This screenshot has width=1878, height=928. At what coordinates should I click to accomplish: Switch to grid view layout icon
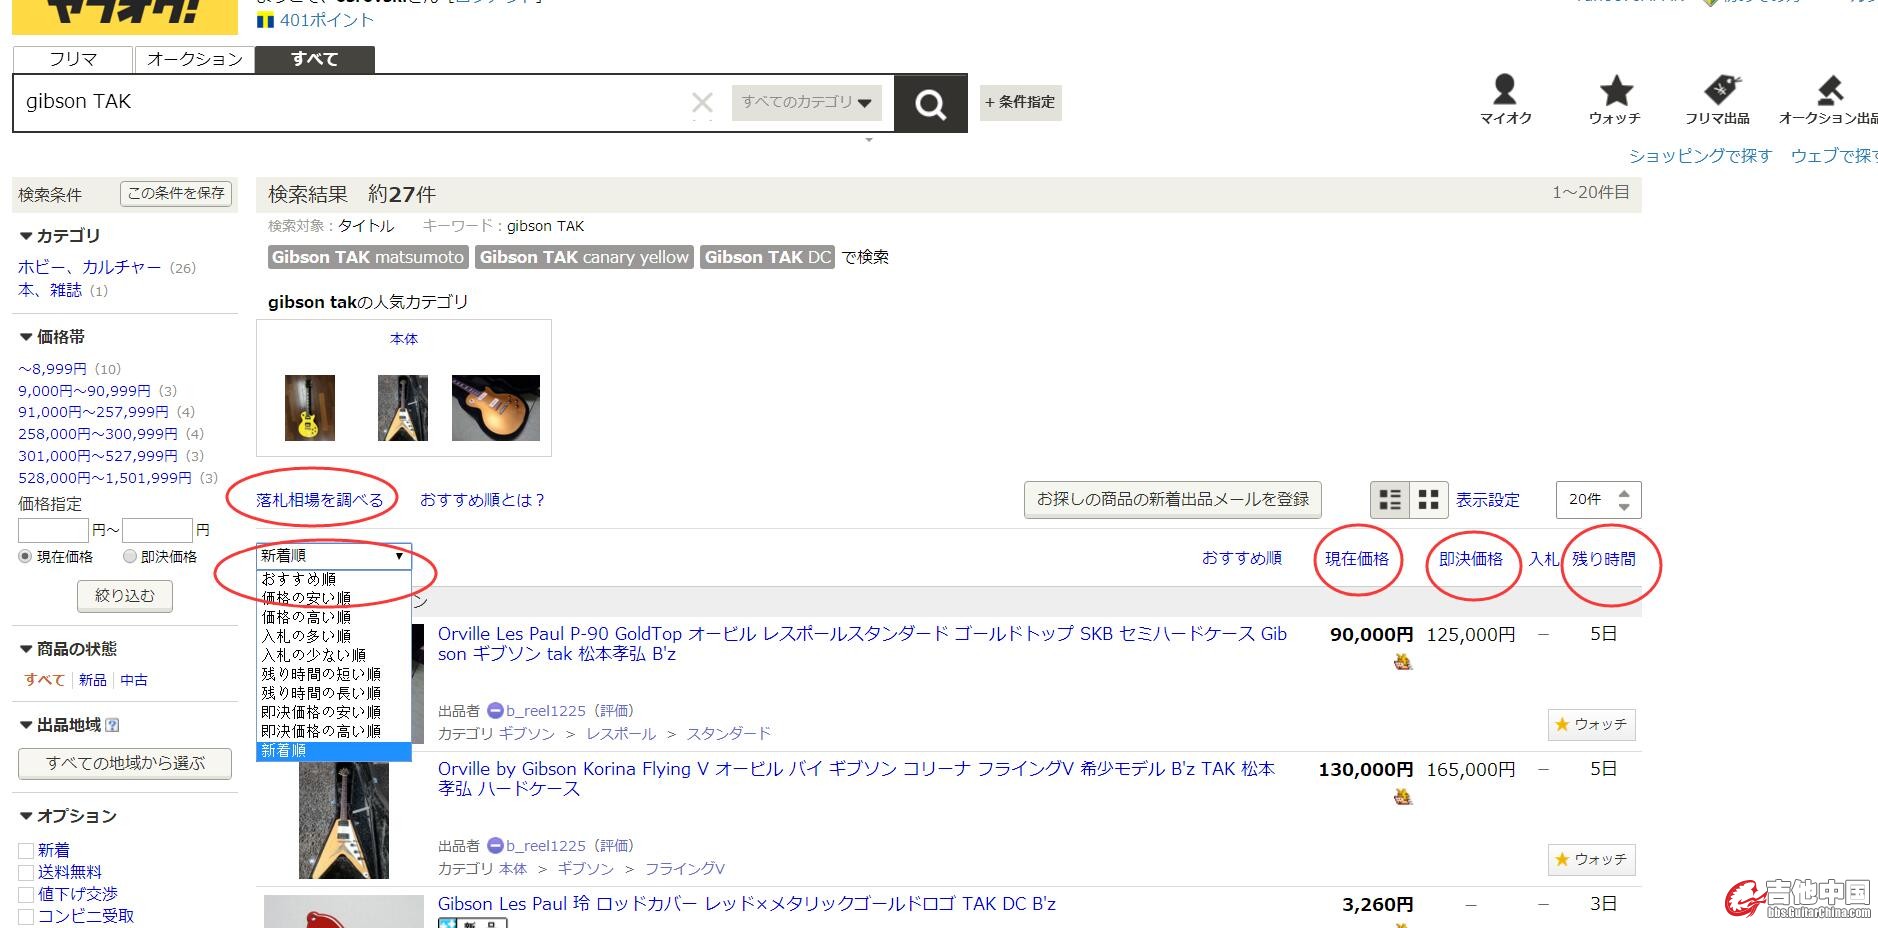(x=1429, y=500)
